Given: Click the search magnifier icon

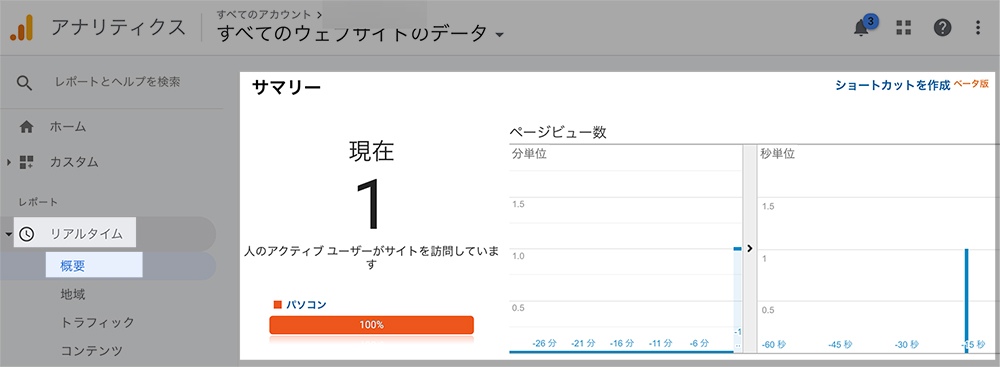Looking at the screenshot, I should [24, 83].
